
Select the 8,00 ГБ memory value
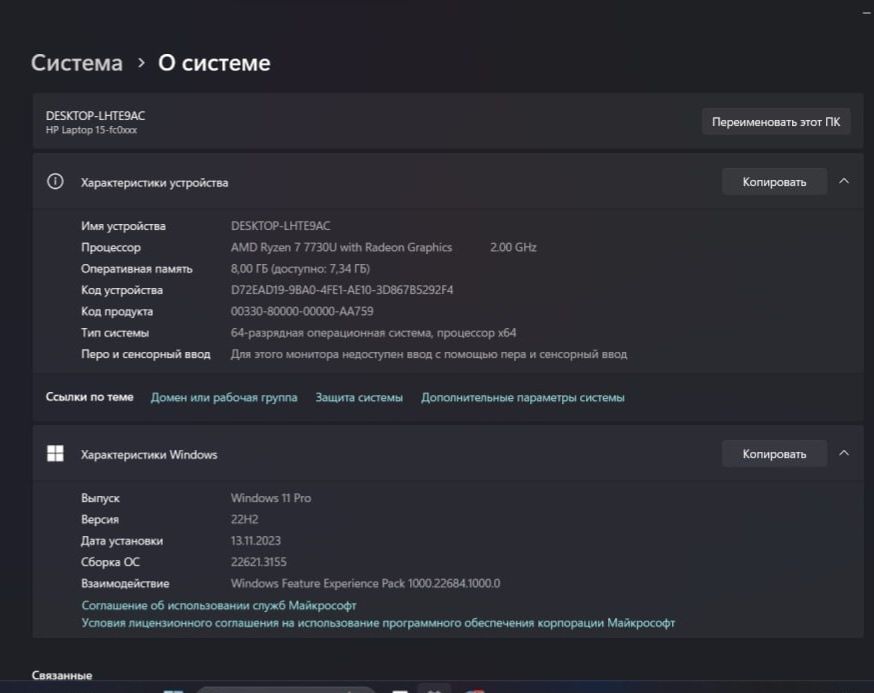[300, 269]
